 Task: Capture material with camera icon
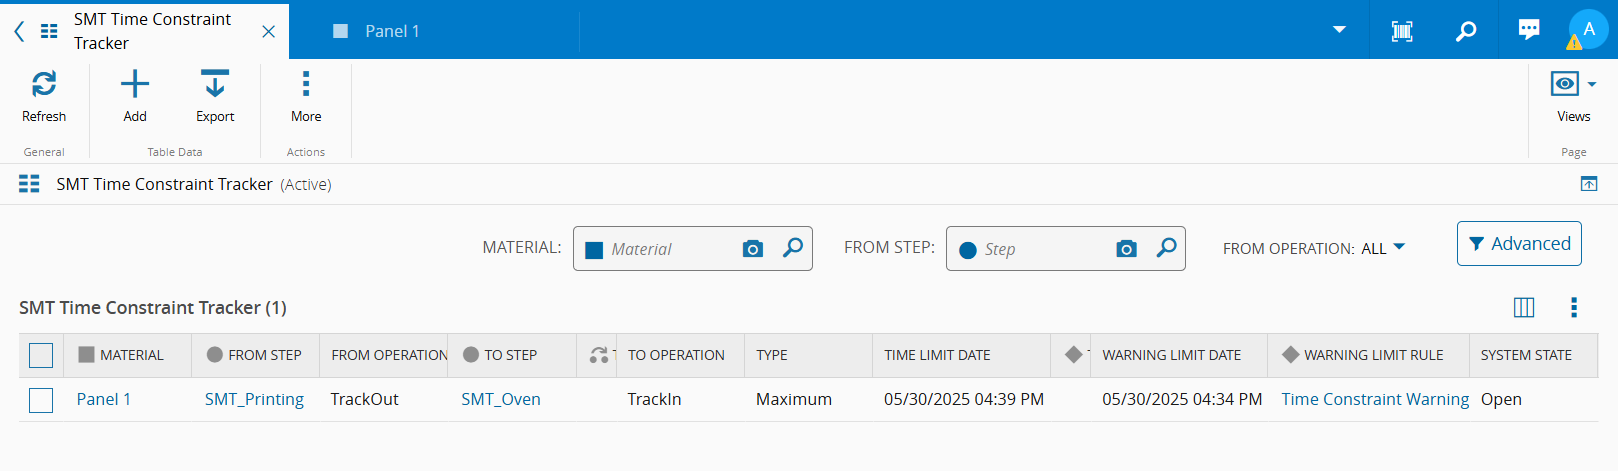(753, 249)
